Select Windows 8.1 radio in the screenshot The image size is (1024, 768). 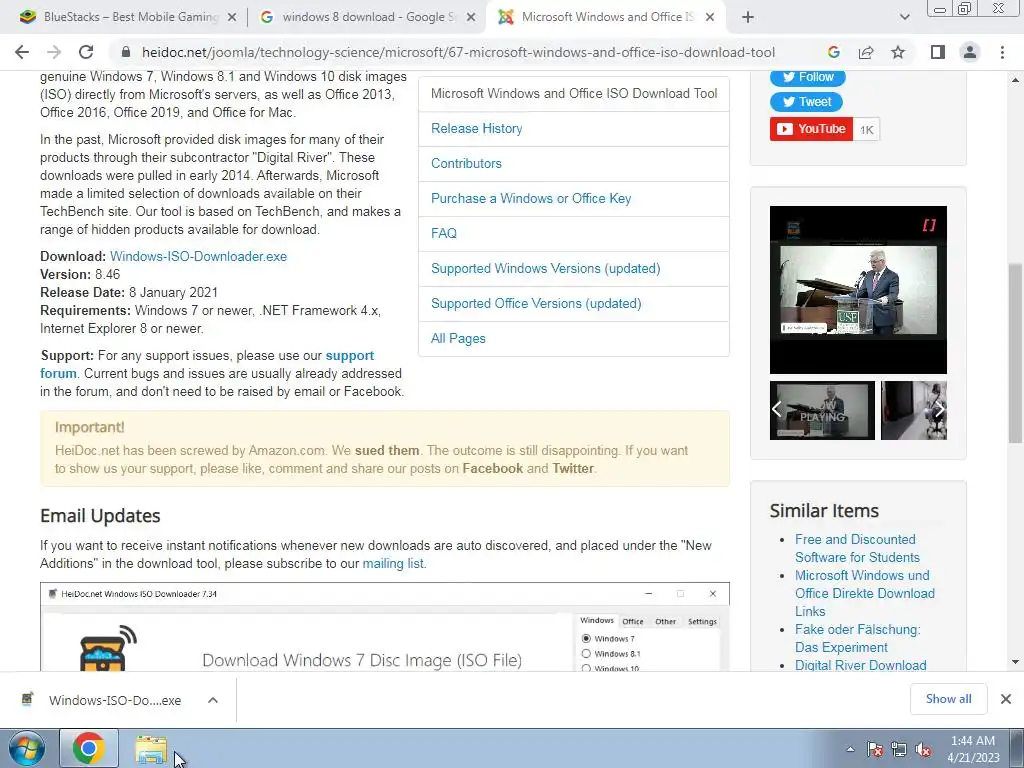[x=586, y=654]
